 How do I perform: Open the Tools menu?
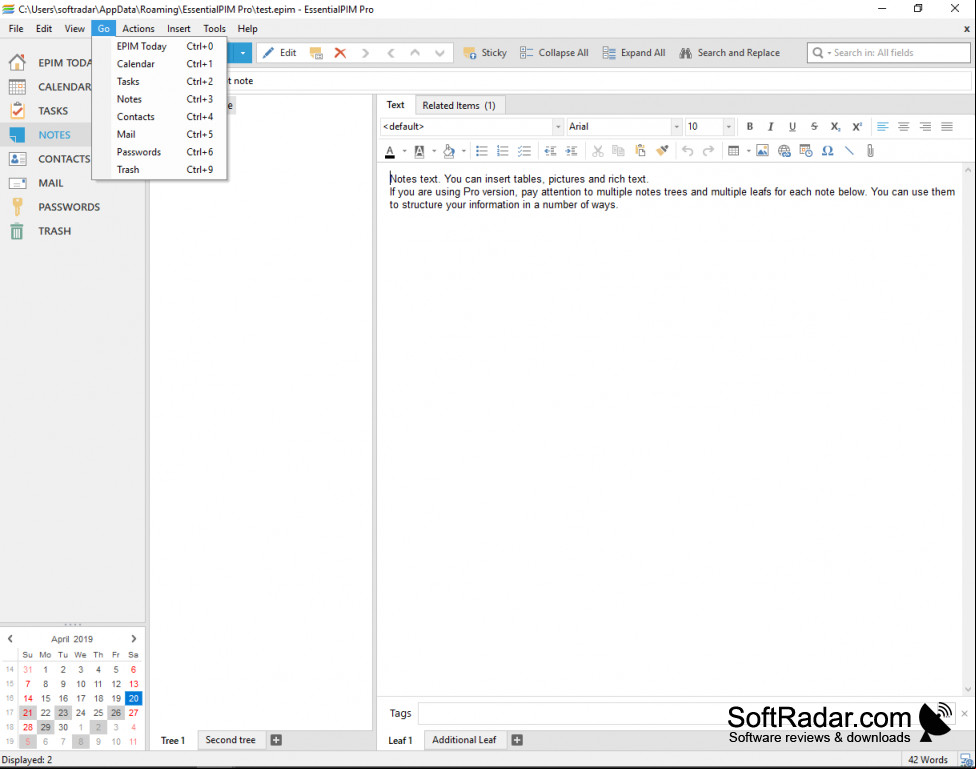click(214, 29)
